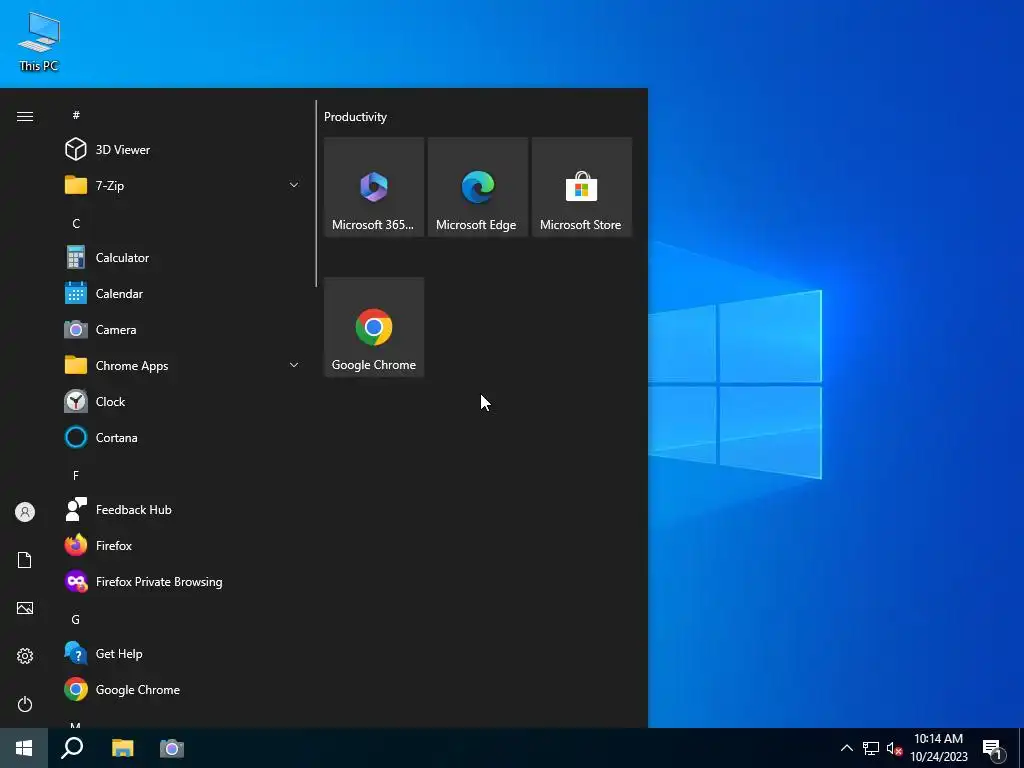Viewport: 1024px width, 768px height.
Task: Open the user account icon in Start
Action: pyautogui.click(x=25, y=512)
